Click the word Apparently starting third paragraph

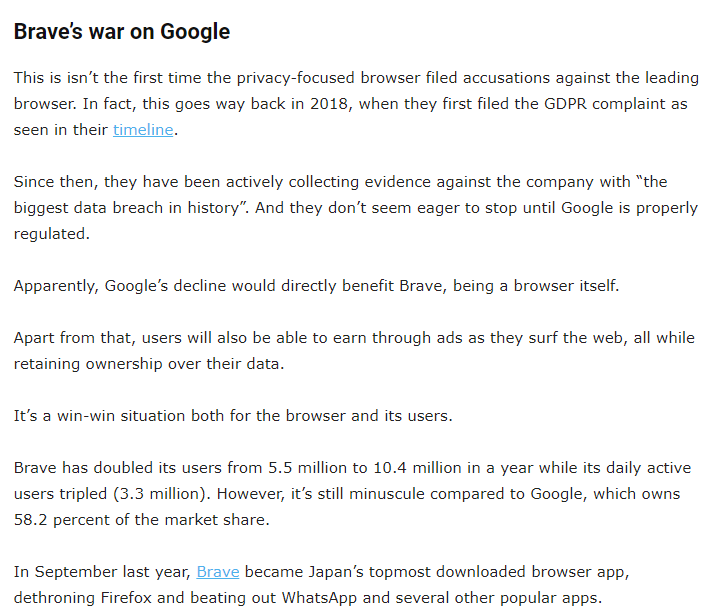coord(54,286)
